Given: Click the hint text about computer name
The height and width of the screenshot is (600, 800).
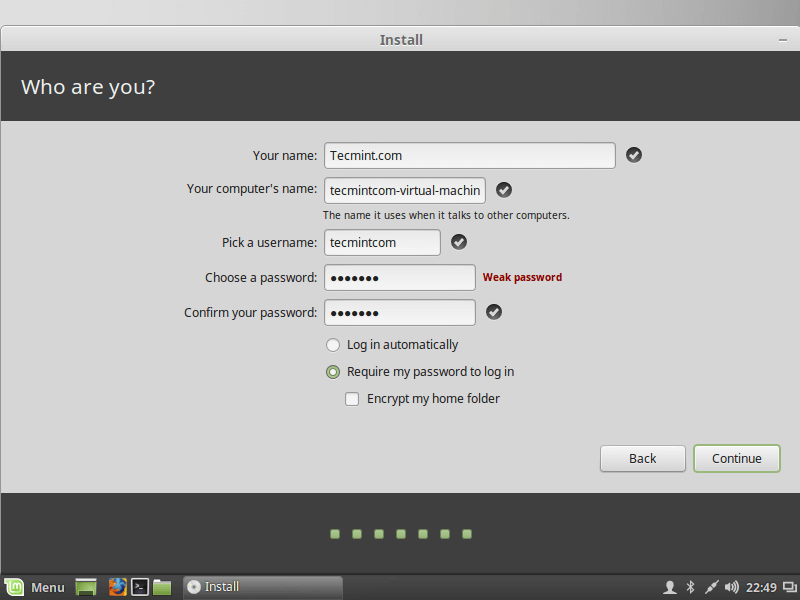Looking at the screenshot, I should [x=446, y=215].
